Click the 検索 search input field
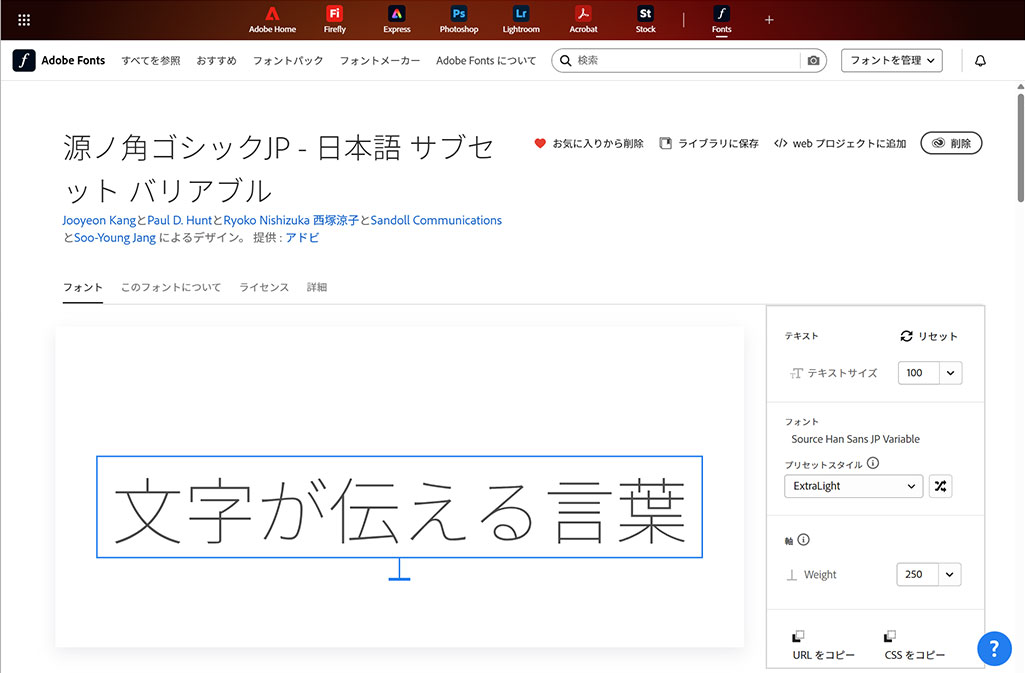 (x=685, y=61)
